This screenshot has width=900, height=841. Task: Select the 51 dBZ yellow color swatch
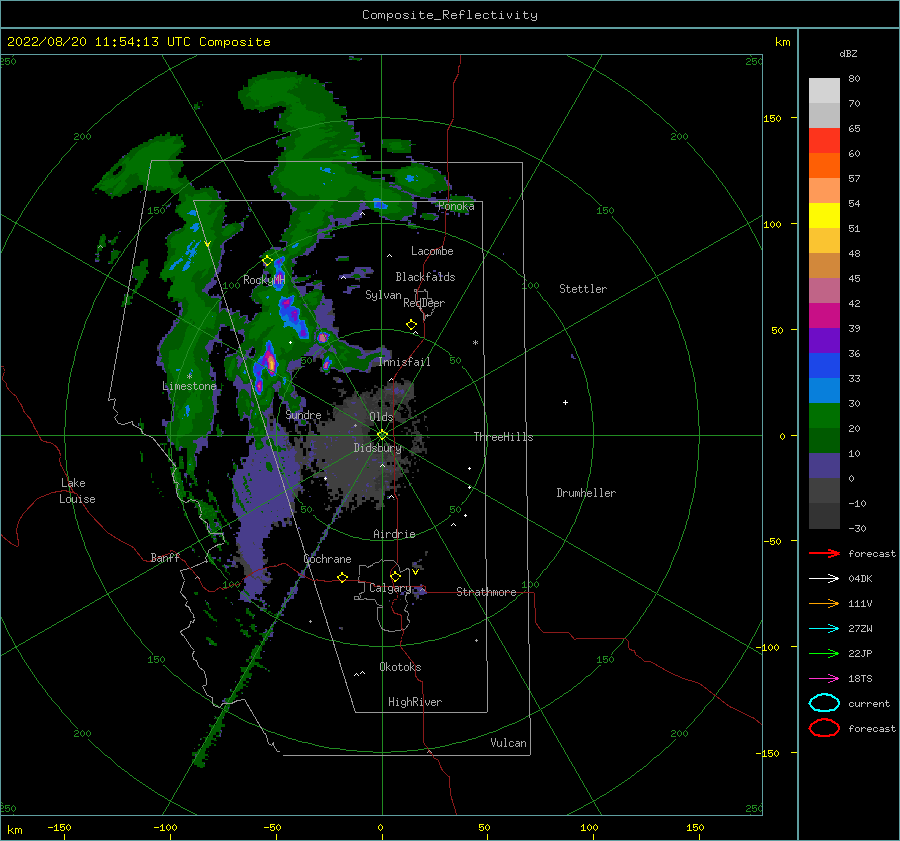[824, 215]
